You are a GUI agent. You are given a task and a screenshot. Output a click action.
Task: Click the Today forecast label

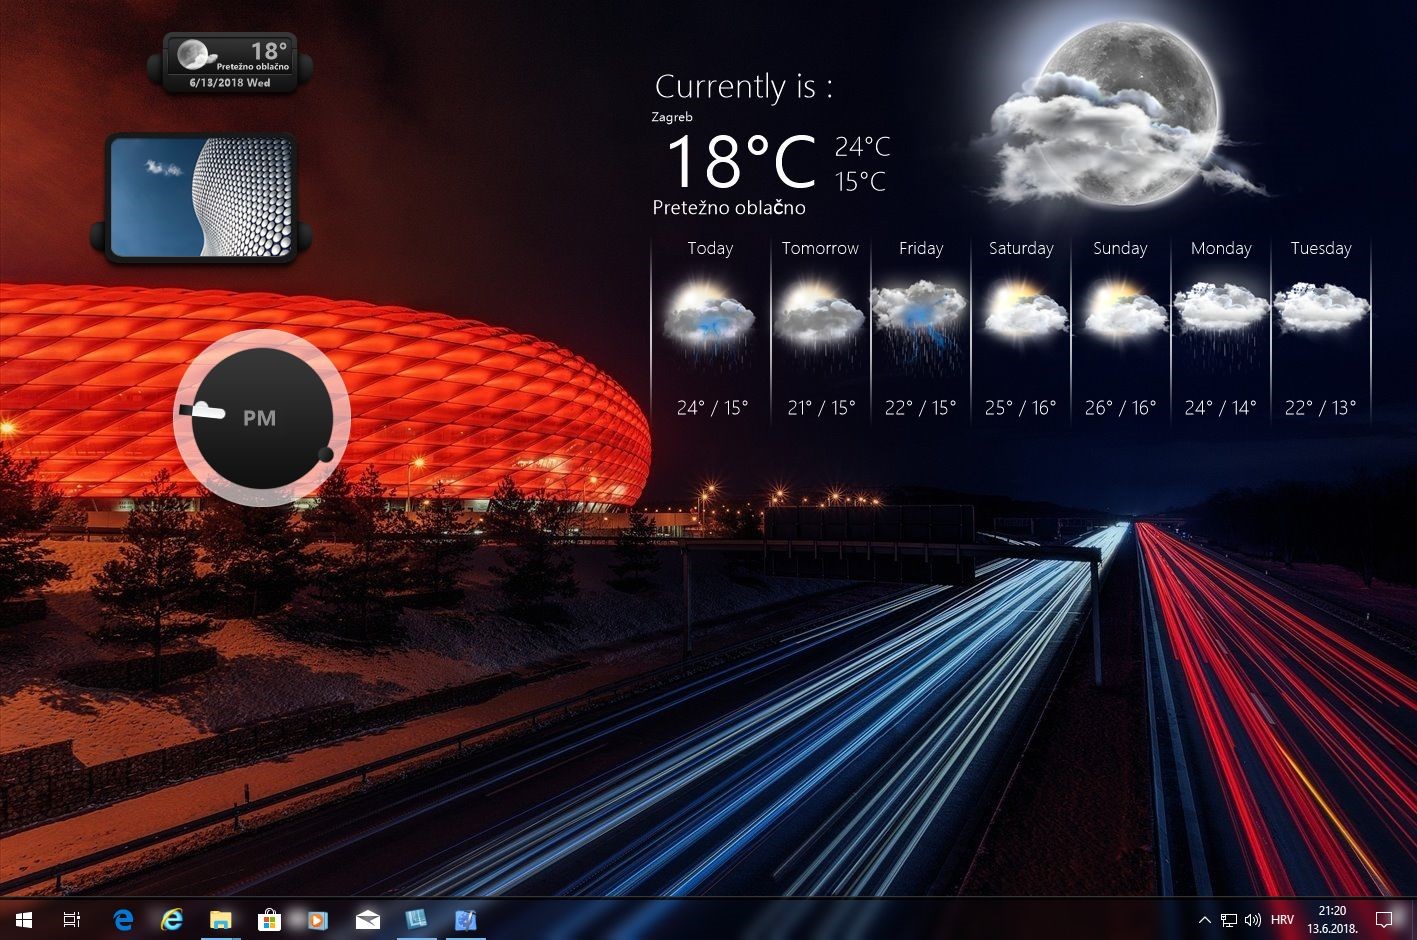pos(710,248)
